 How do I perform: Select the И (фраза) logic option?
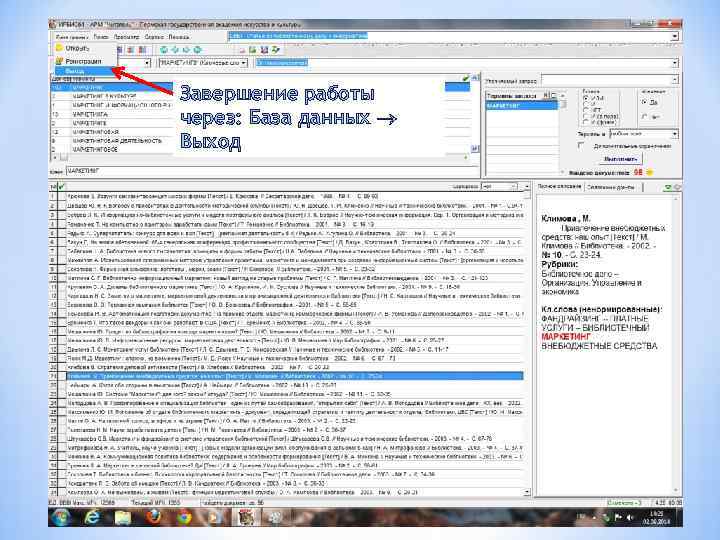click(586, 123)
